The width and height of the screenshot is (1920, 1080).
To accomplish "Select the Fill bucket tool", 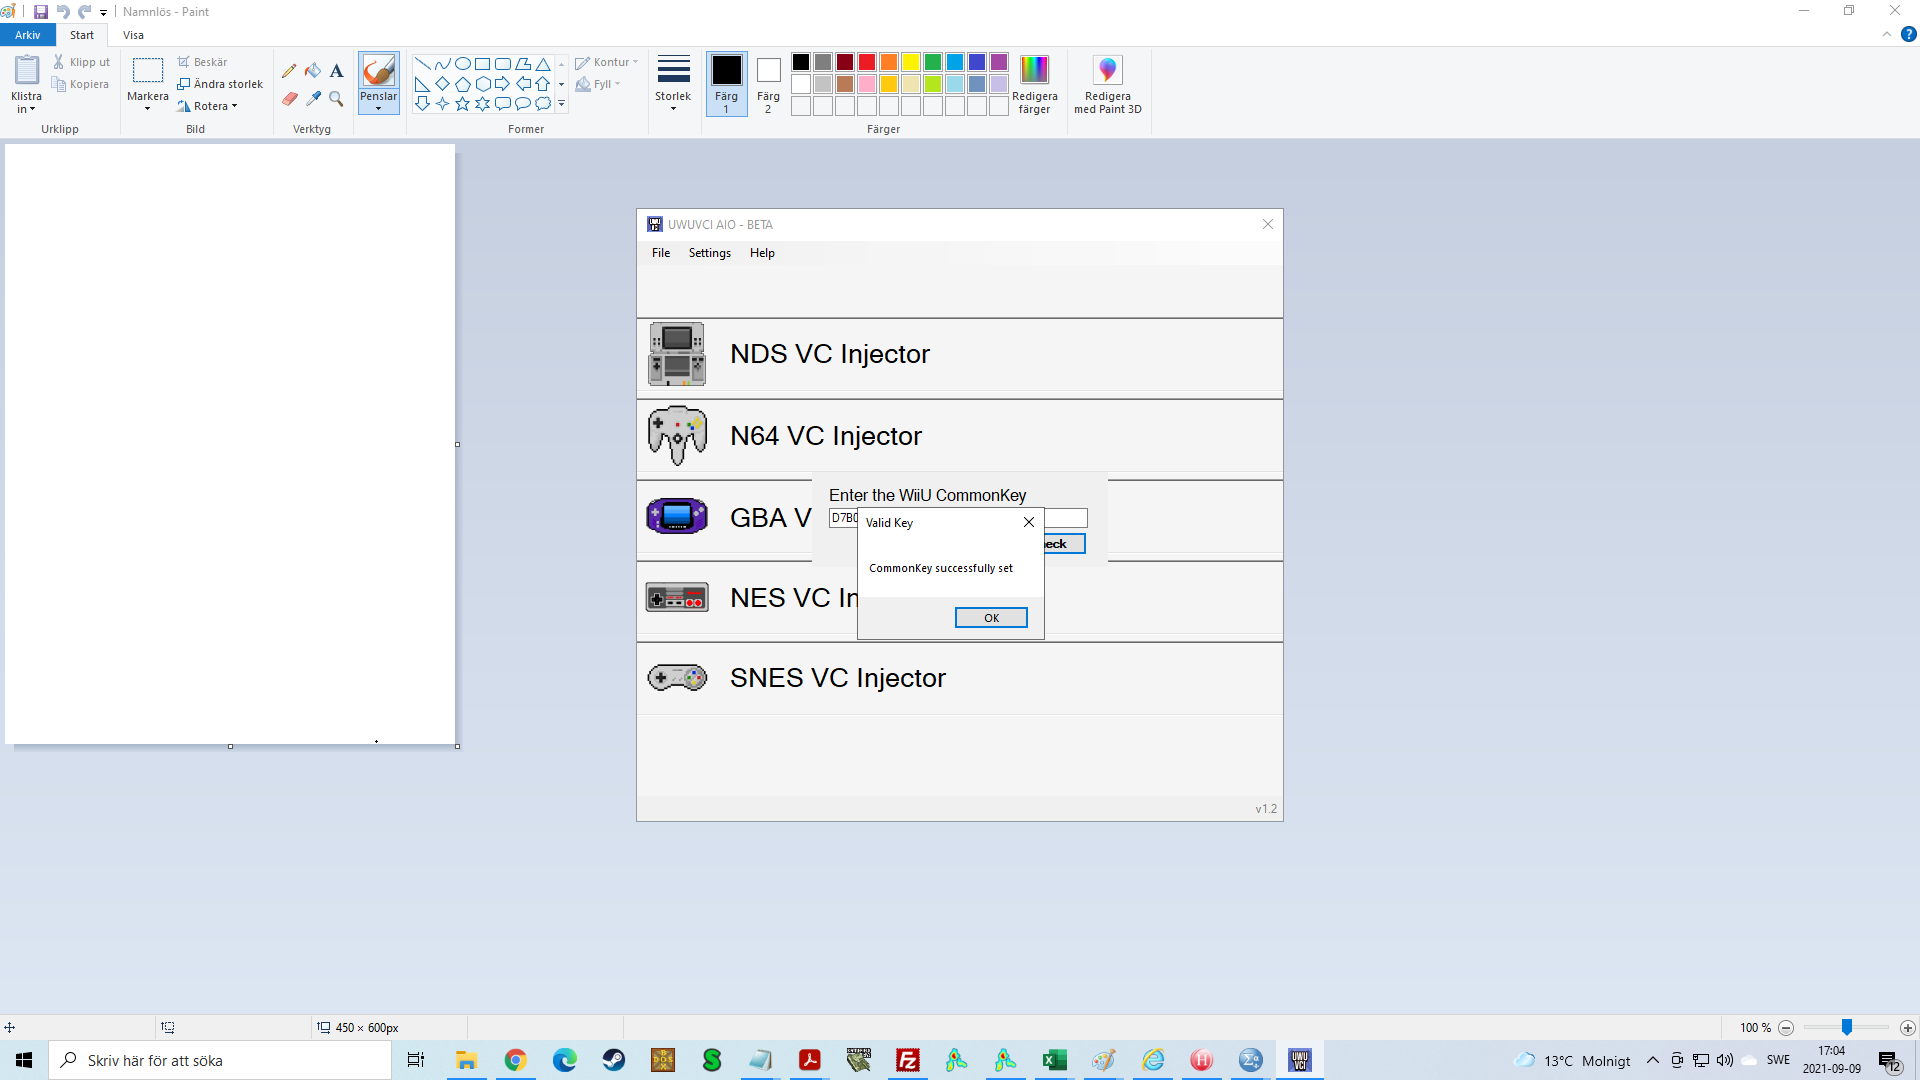I will point(313,71).
